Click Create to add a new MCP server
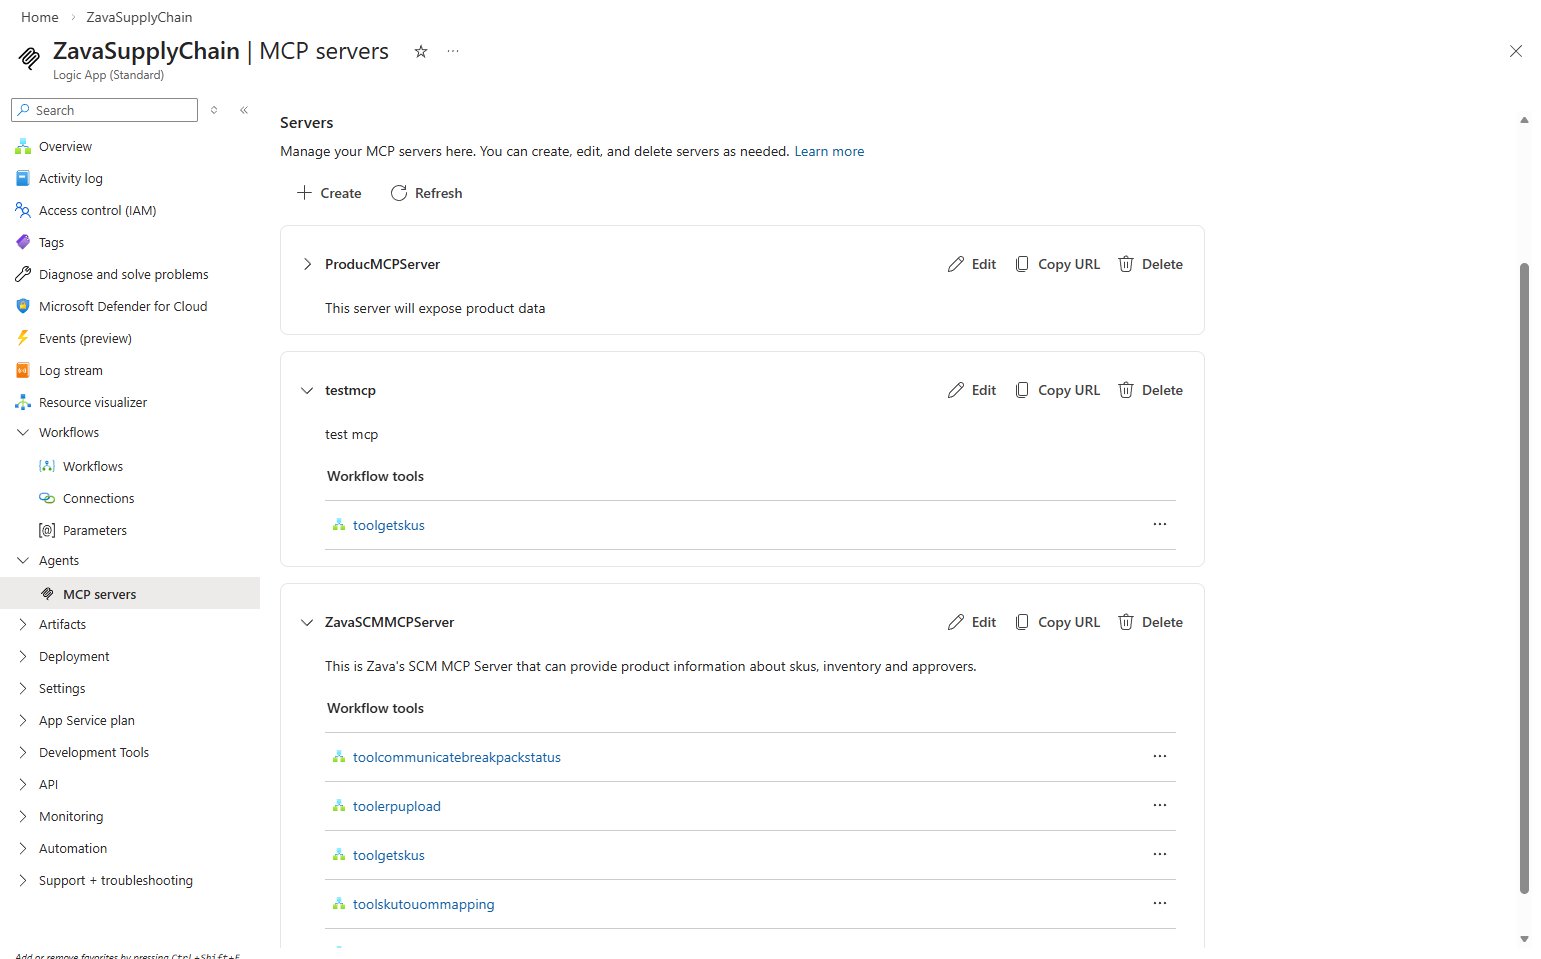Viewport: 1541px width, 959px height. tap(328, 192)
